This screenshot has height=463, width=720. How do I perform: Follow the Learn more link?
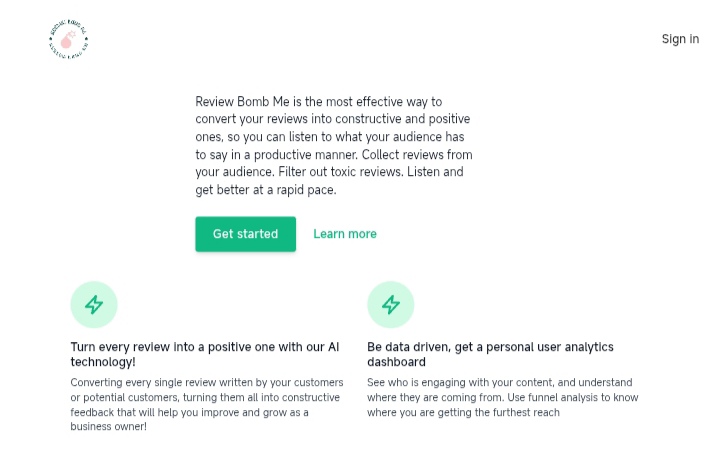click(345, 234)
